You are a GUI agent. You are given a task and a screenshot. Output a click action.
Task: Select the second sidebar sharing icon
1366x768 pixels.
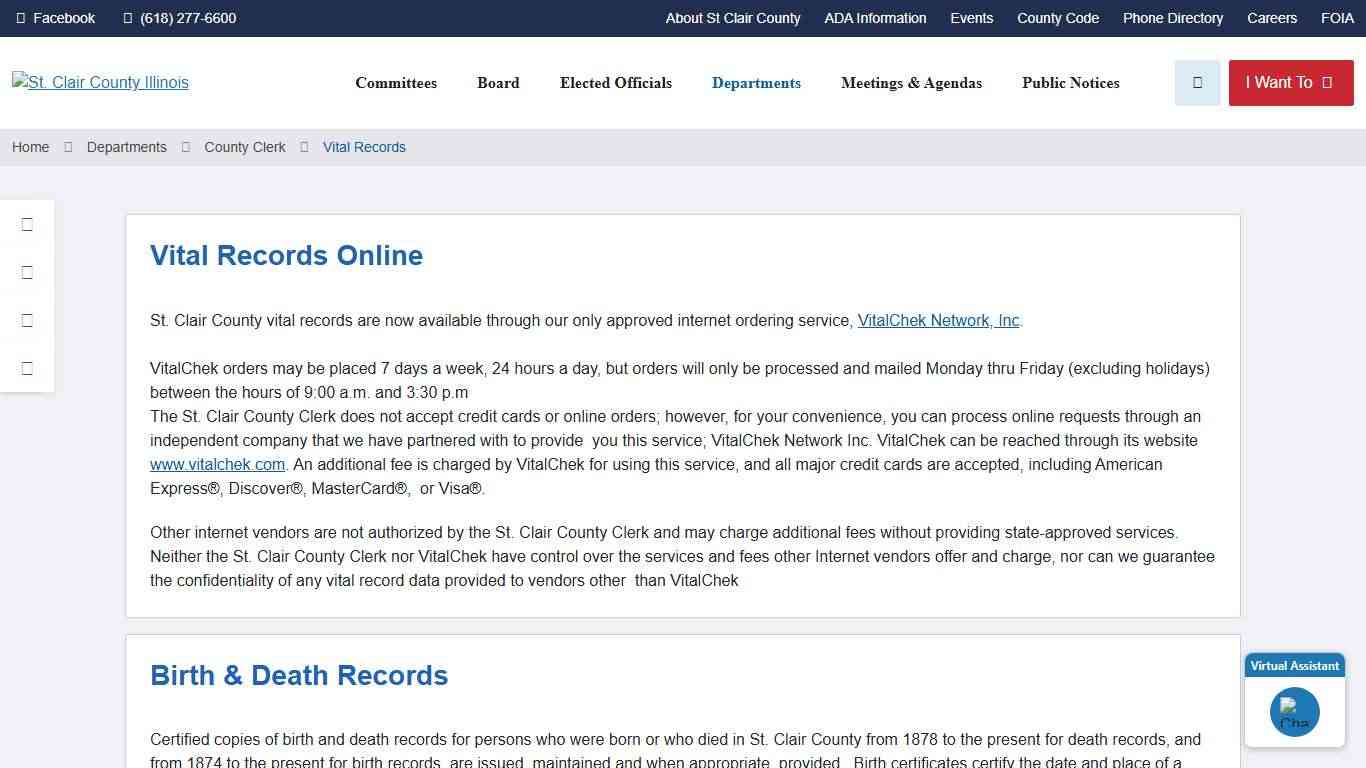point(27,272)
